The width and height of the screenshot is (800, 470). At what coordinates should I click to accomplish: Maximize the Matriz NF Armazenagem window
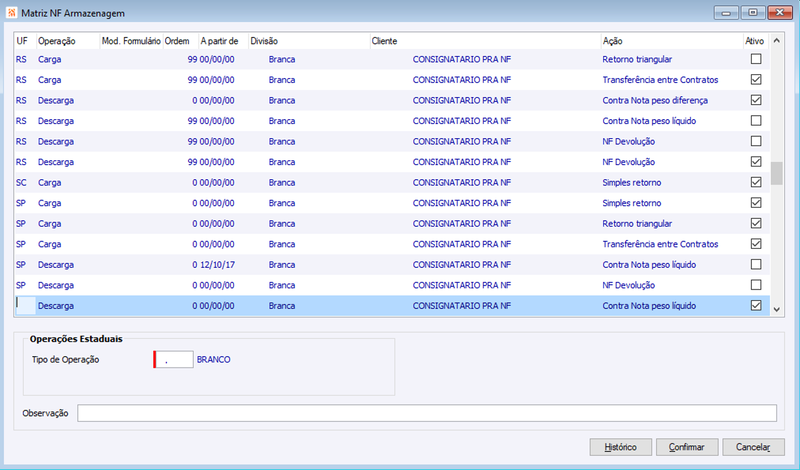[x=753, y=12]
